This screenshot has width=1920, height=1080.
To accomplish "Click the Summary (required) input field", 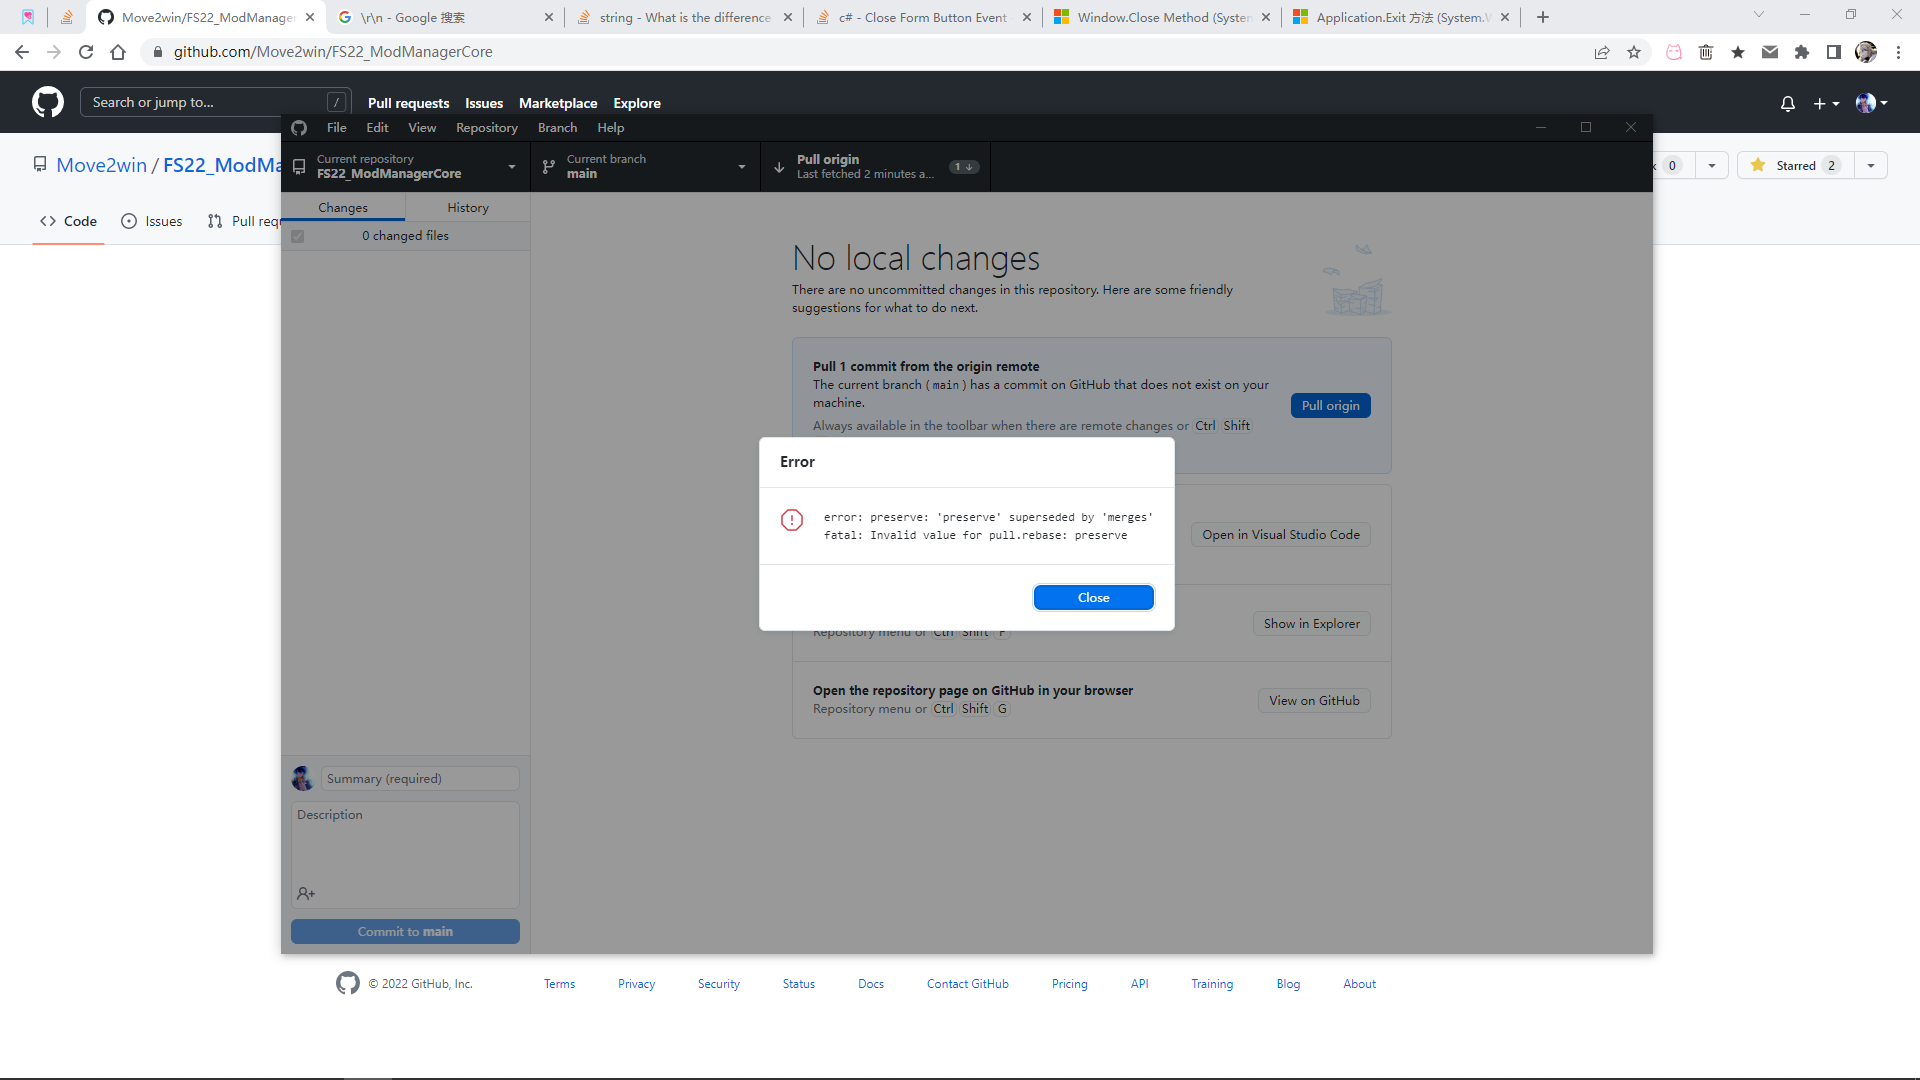I will point(419,778).
